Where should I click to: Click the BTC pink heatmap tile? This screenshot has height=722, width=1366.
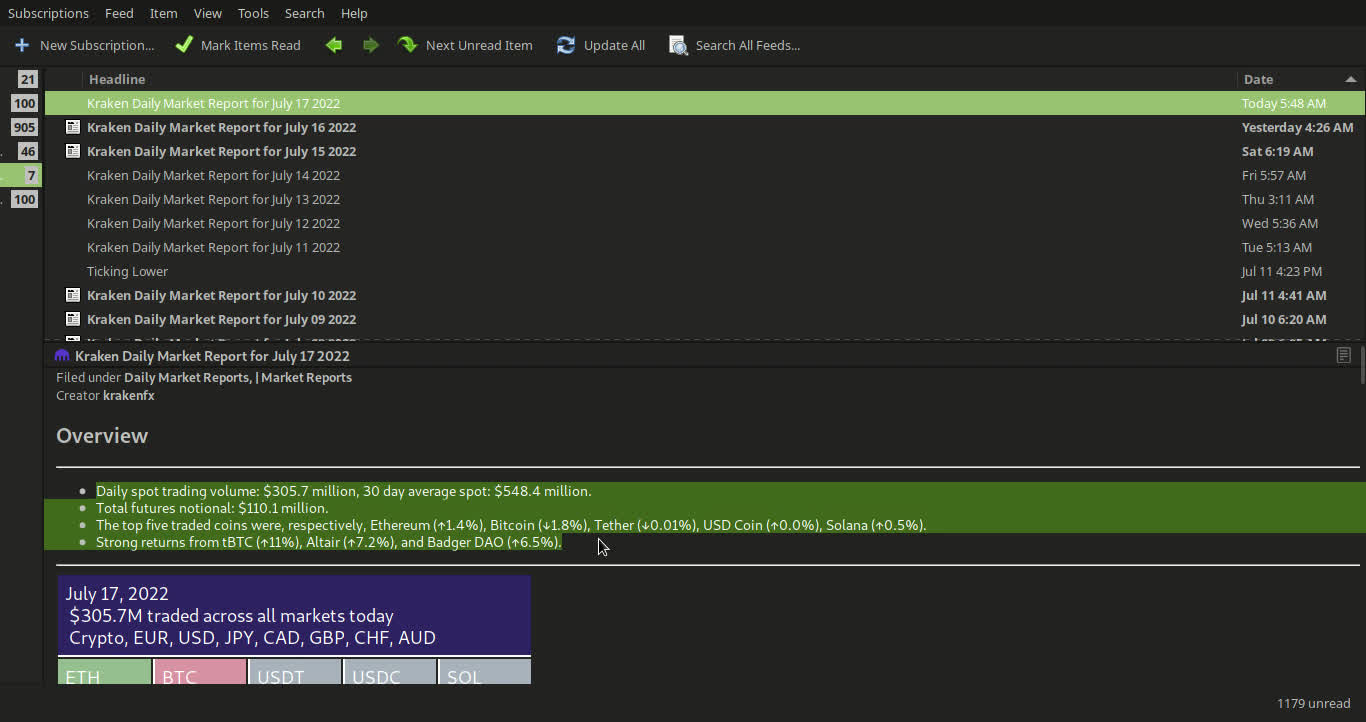[x=200, y=671]
